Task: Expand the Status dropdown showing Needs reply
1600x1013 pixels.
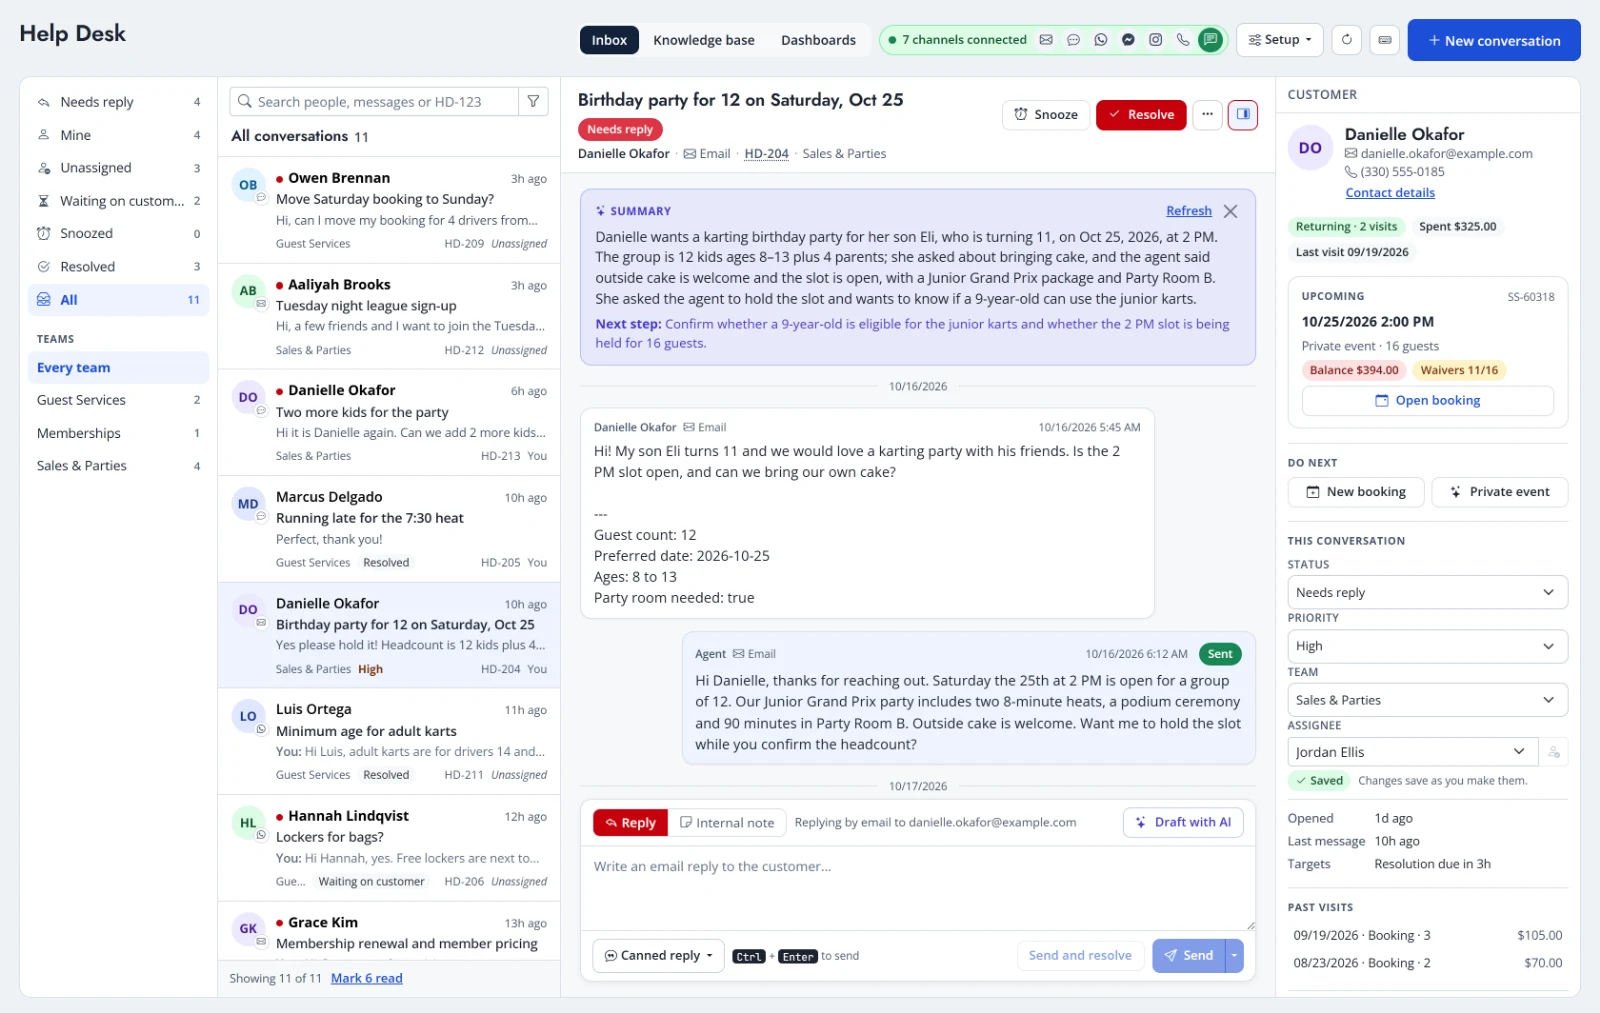Action: 1427,592
